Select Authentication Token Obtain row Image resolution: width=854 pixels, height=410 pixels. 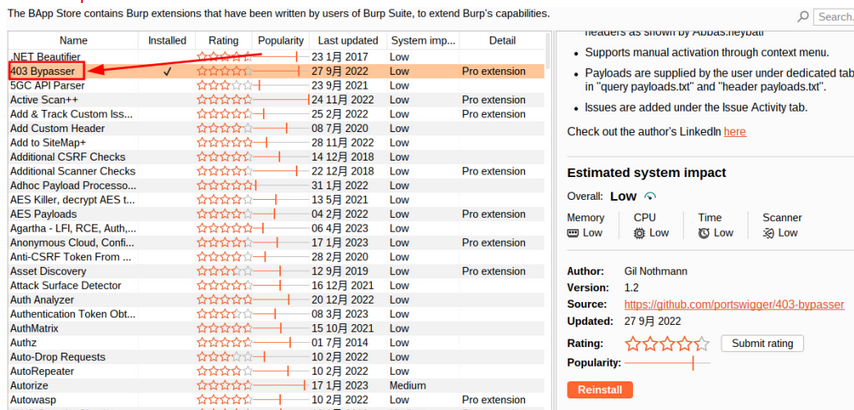(x=276, y=314)
